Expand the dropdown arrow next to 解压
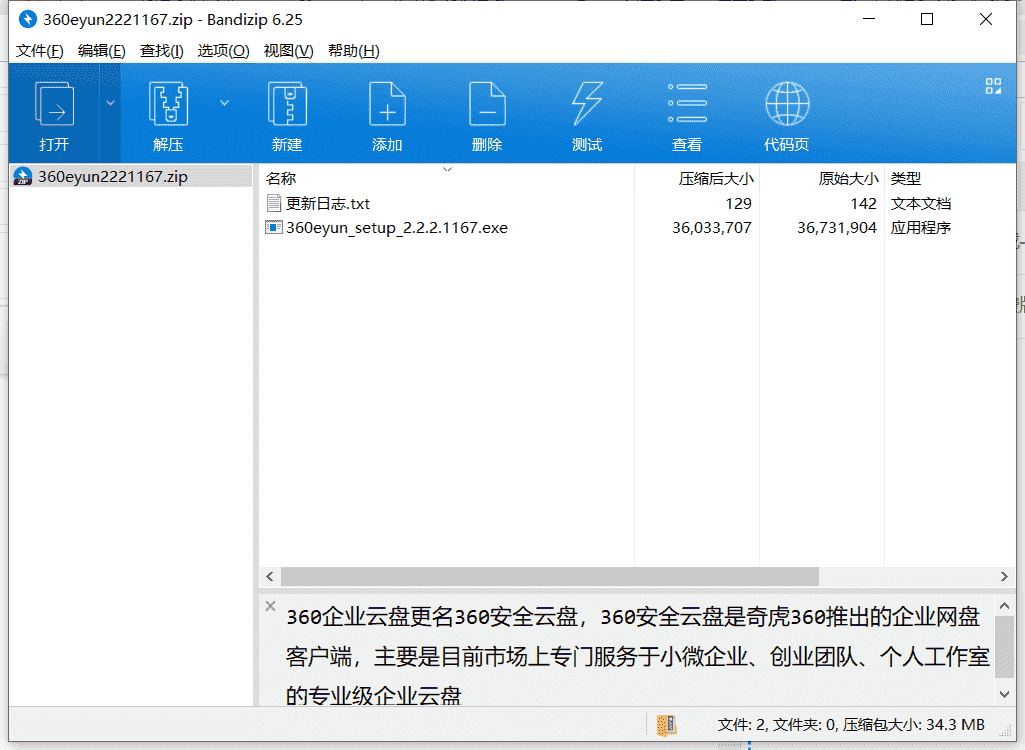Image resolution: width=1025 pixels, height=750 pixels. coord(224,103)
